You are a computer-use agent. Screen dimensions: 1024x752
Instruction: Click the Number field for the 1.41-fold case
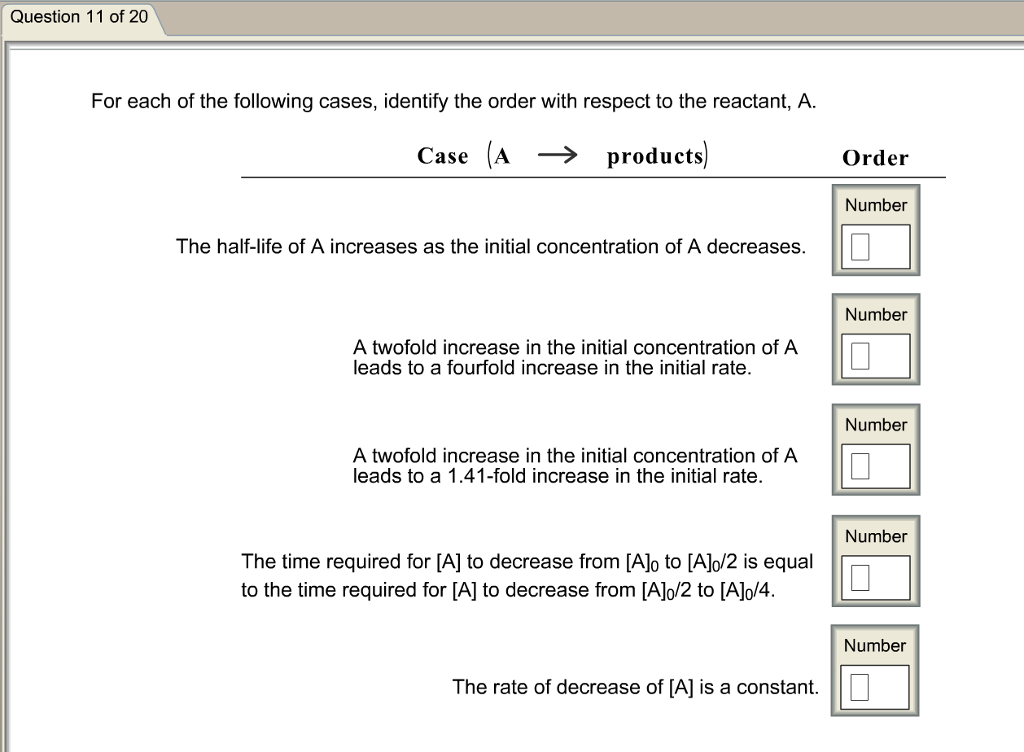[875, 465]
